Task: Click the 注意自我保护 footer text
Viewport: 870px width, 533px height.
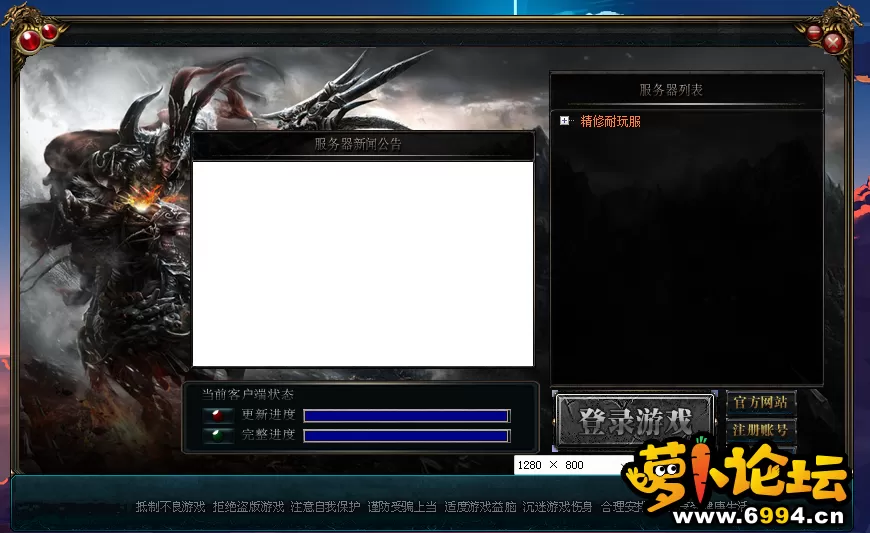Action: coord(325,506)
